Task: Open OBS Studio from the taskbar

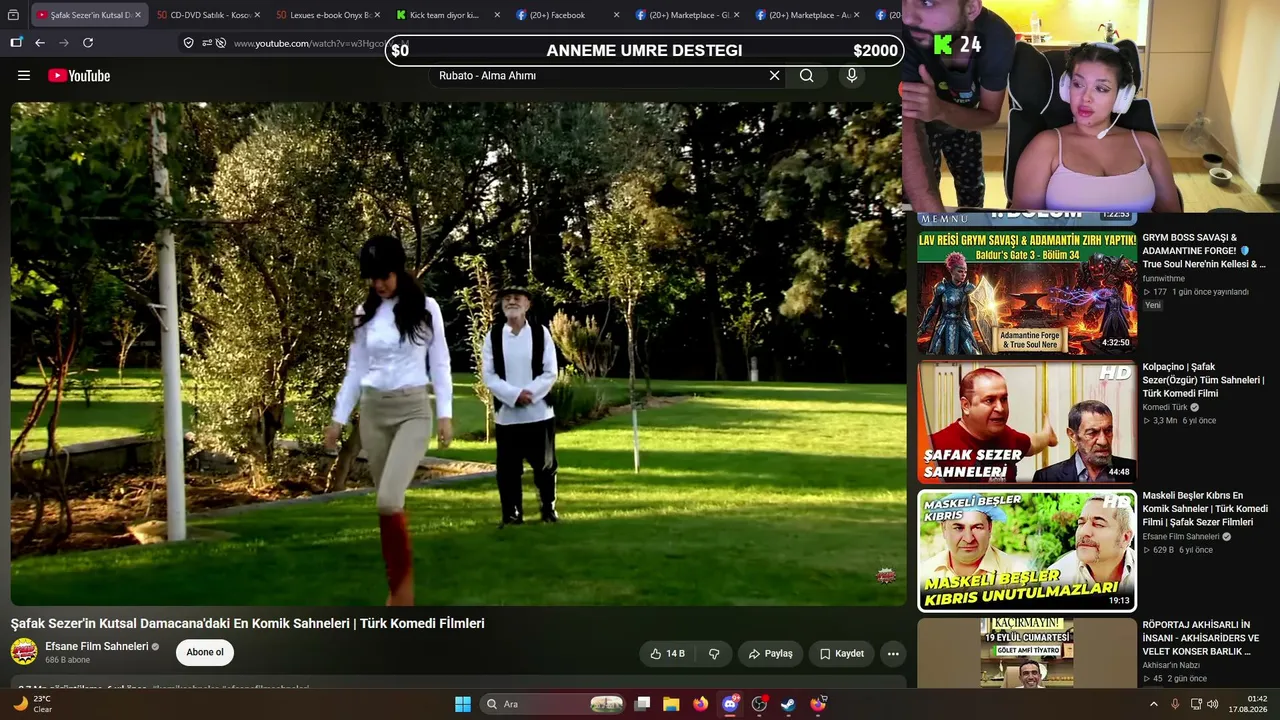Action: (759, 704)
